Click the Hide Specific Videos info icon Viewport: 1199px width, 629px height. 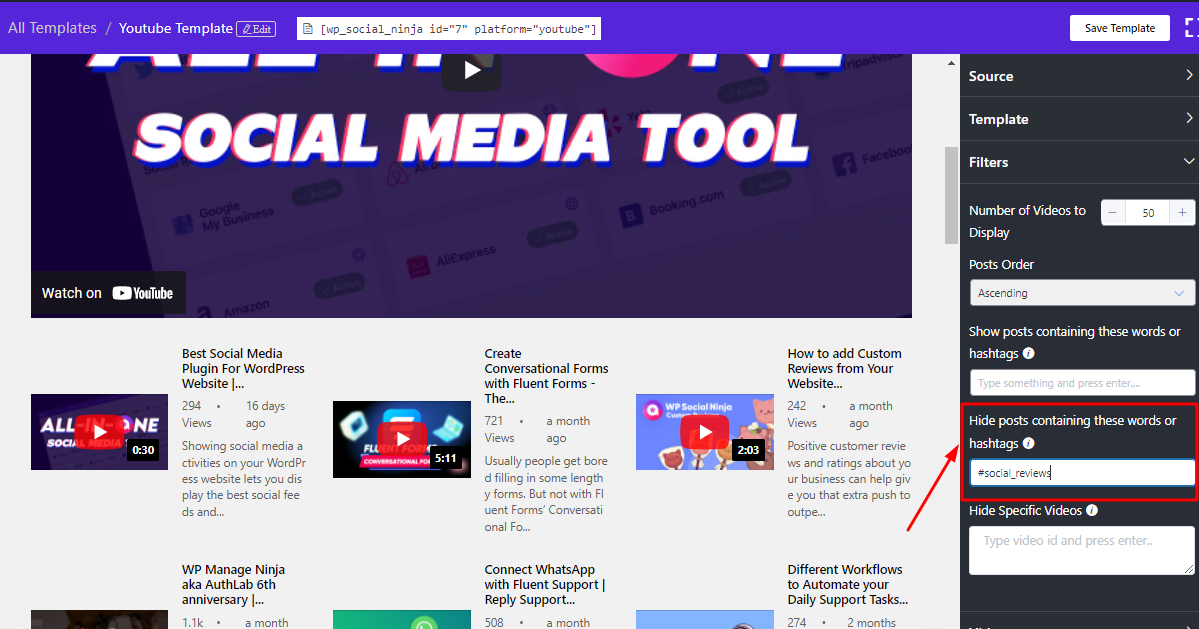tap(1092, 510)
